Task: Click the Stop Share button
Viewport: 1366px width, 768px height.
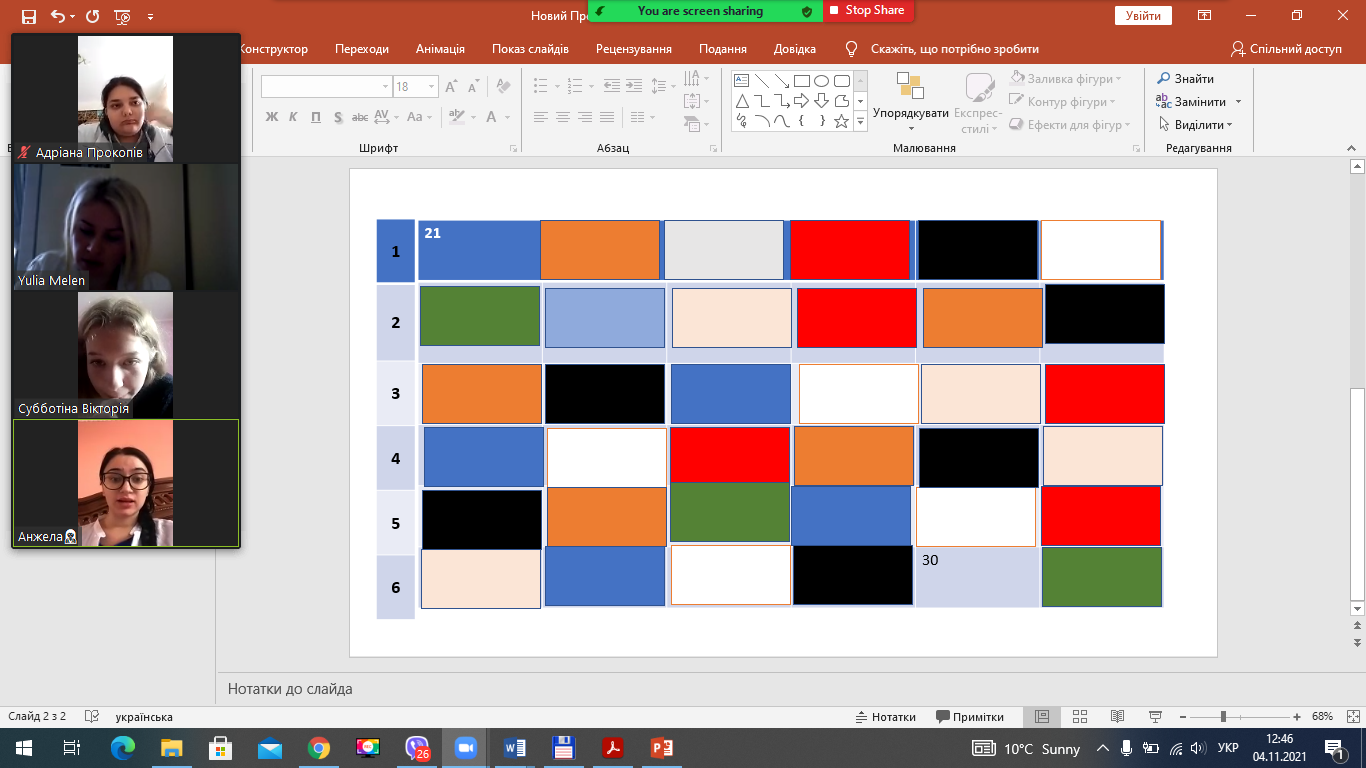Action: pos(866,11)
